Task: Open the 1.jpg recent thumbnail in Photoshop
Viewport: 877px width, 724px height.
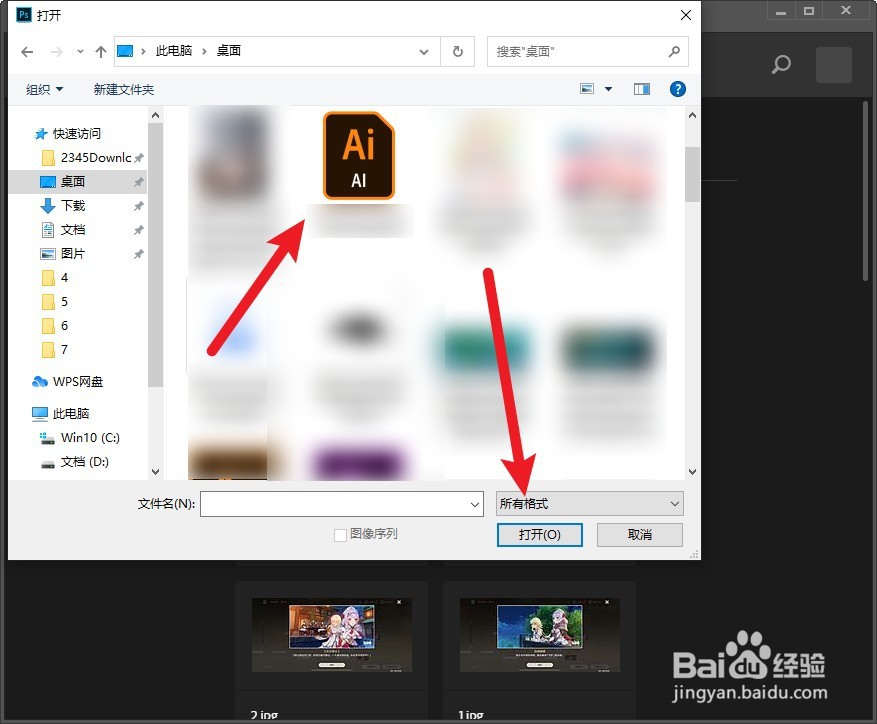Action: click(540, 635)
